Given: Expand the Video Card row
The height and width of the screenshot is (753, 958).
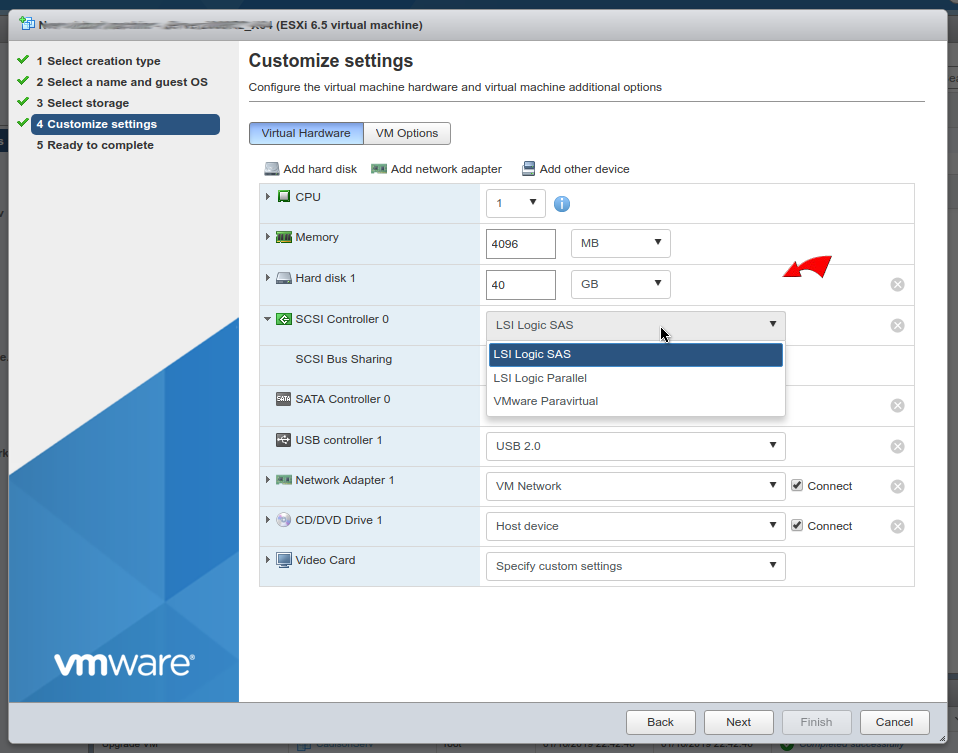Looking at the screenshot, I should point(268,559).
